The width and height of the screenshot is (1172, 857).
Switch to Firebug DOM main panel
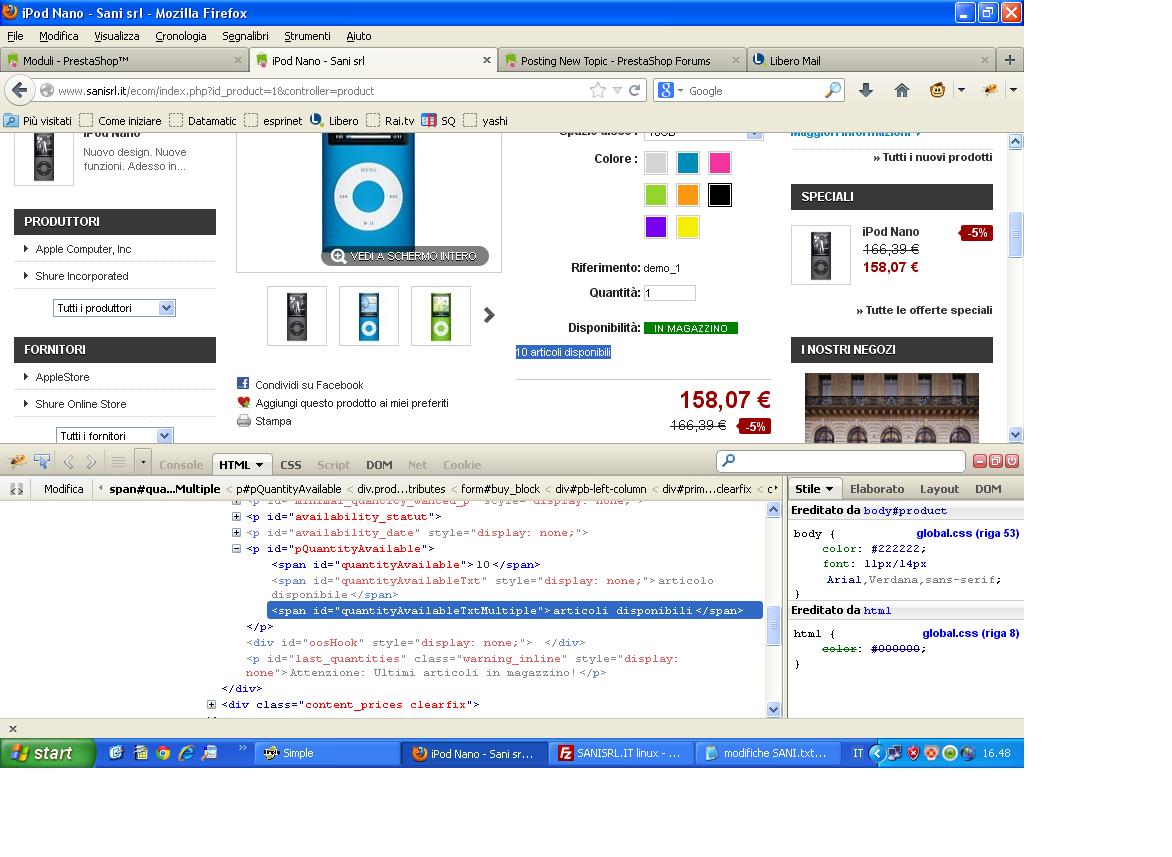tap(379, 465)
